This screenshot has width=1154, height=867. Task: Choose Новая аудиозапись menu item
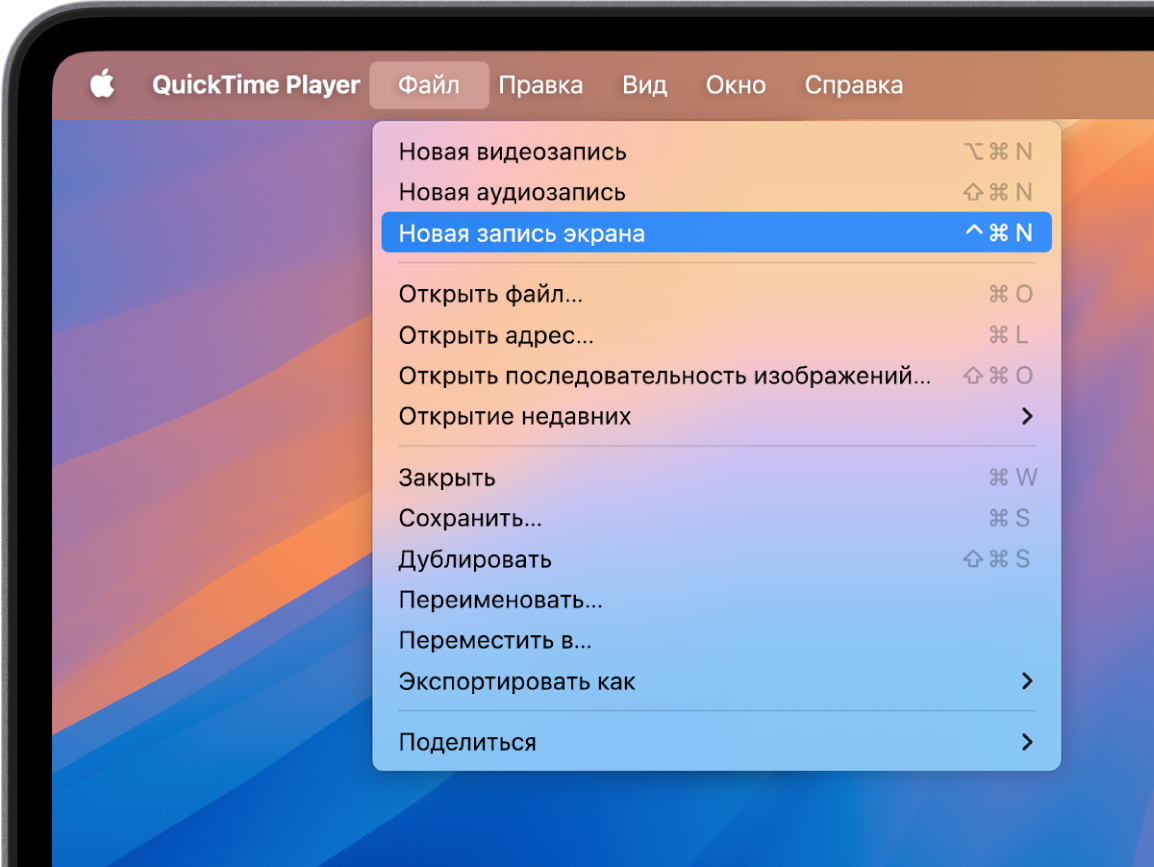pyautogui.click(x=717, y=192)
